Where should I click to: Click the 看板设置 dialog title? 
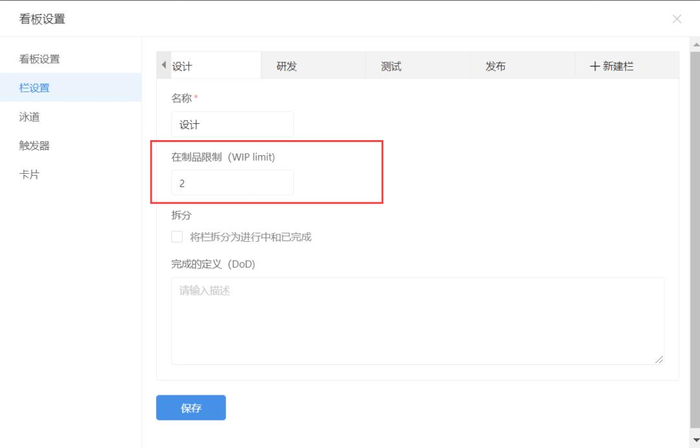(42, 19)
